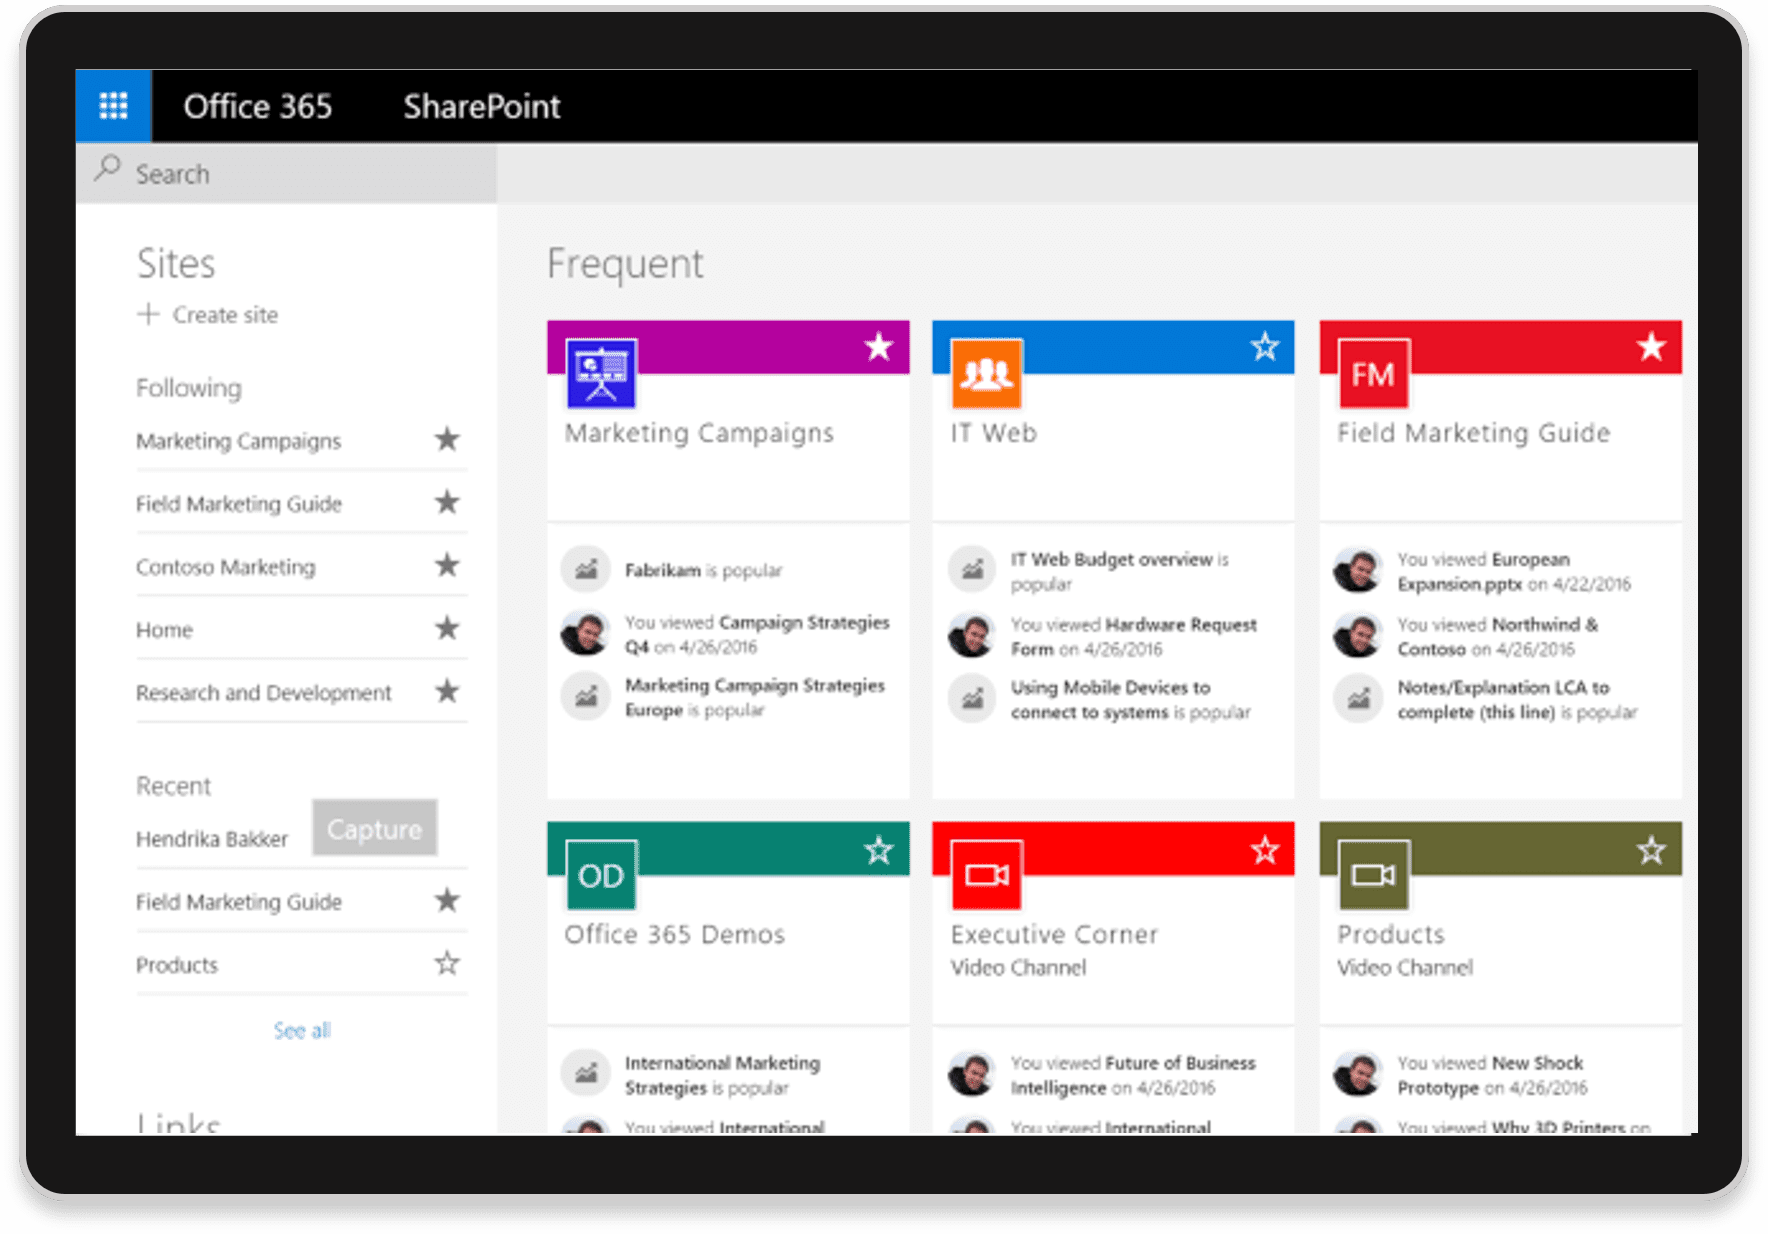Unfollow Marketing Campaigns star in sidebar
The height and width of the screenshot is (1234, 1768).
pos(447,439)
